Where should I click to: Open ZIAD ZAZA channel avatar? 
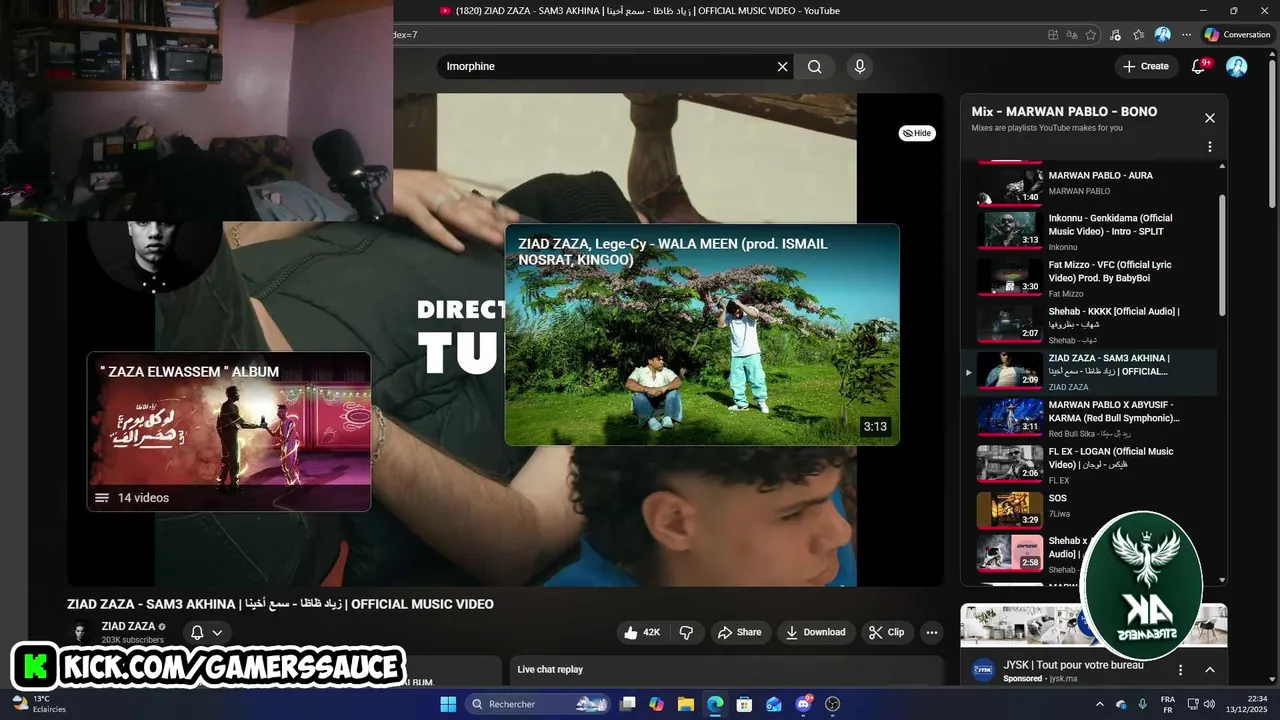point(80,632)
